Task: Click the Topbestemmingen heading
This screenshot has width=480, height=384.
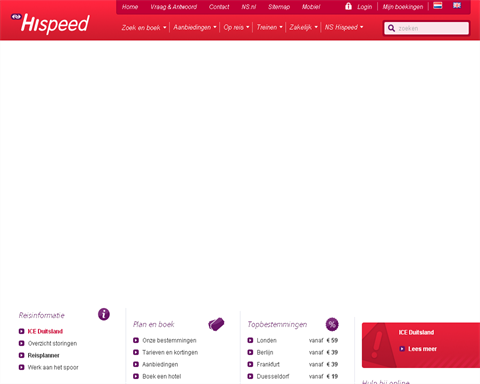Action: point(277,324)
